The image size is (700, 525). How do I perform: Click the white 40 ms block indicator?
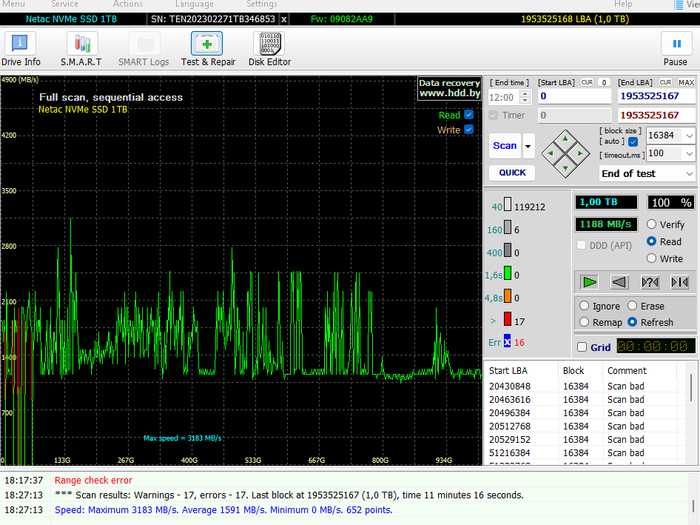pos(508,204)
